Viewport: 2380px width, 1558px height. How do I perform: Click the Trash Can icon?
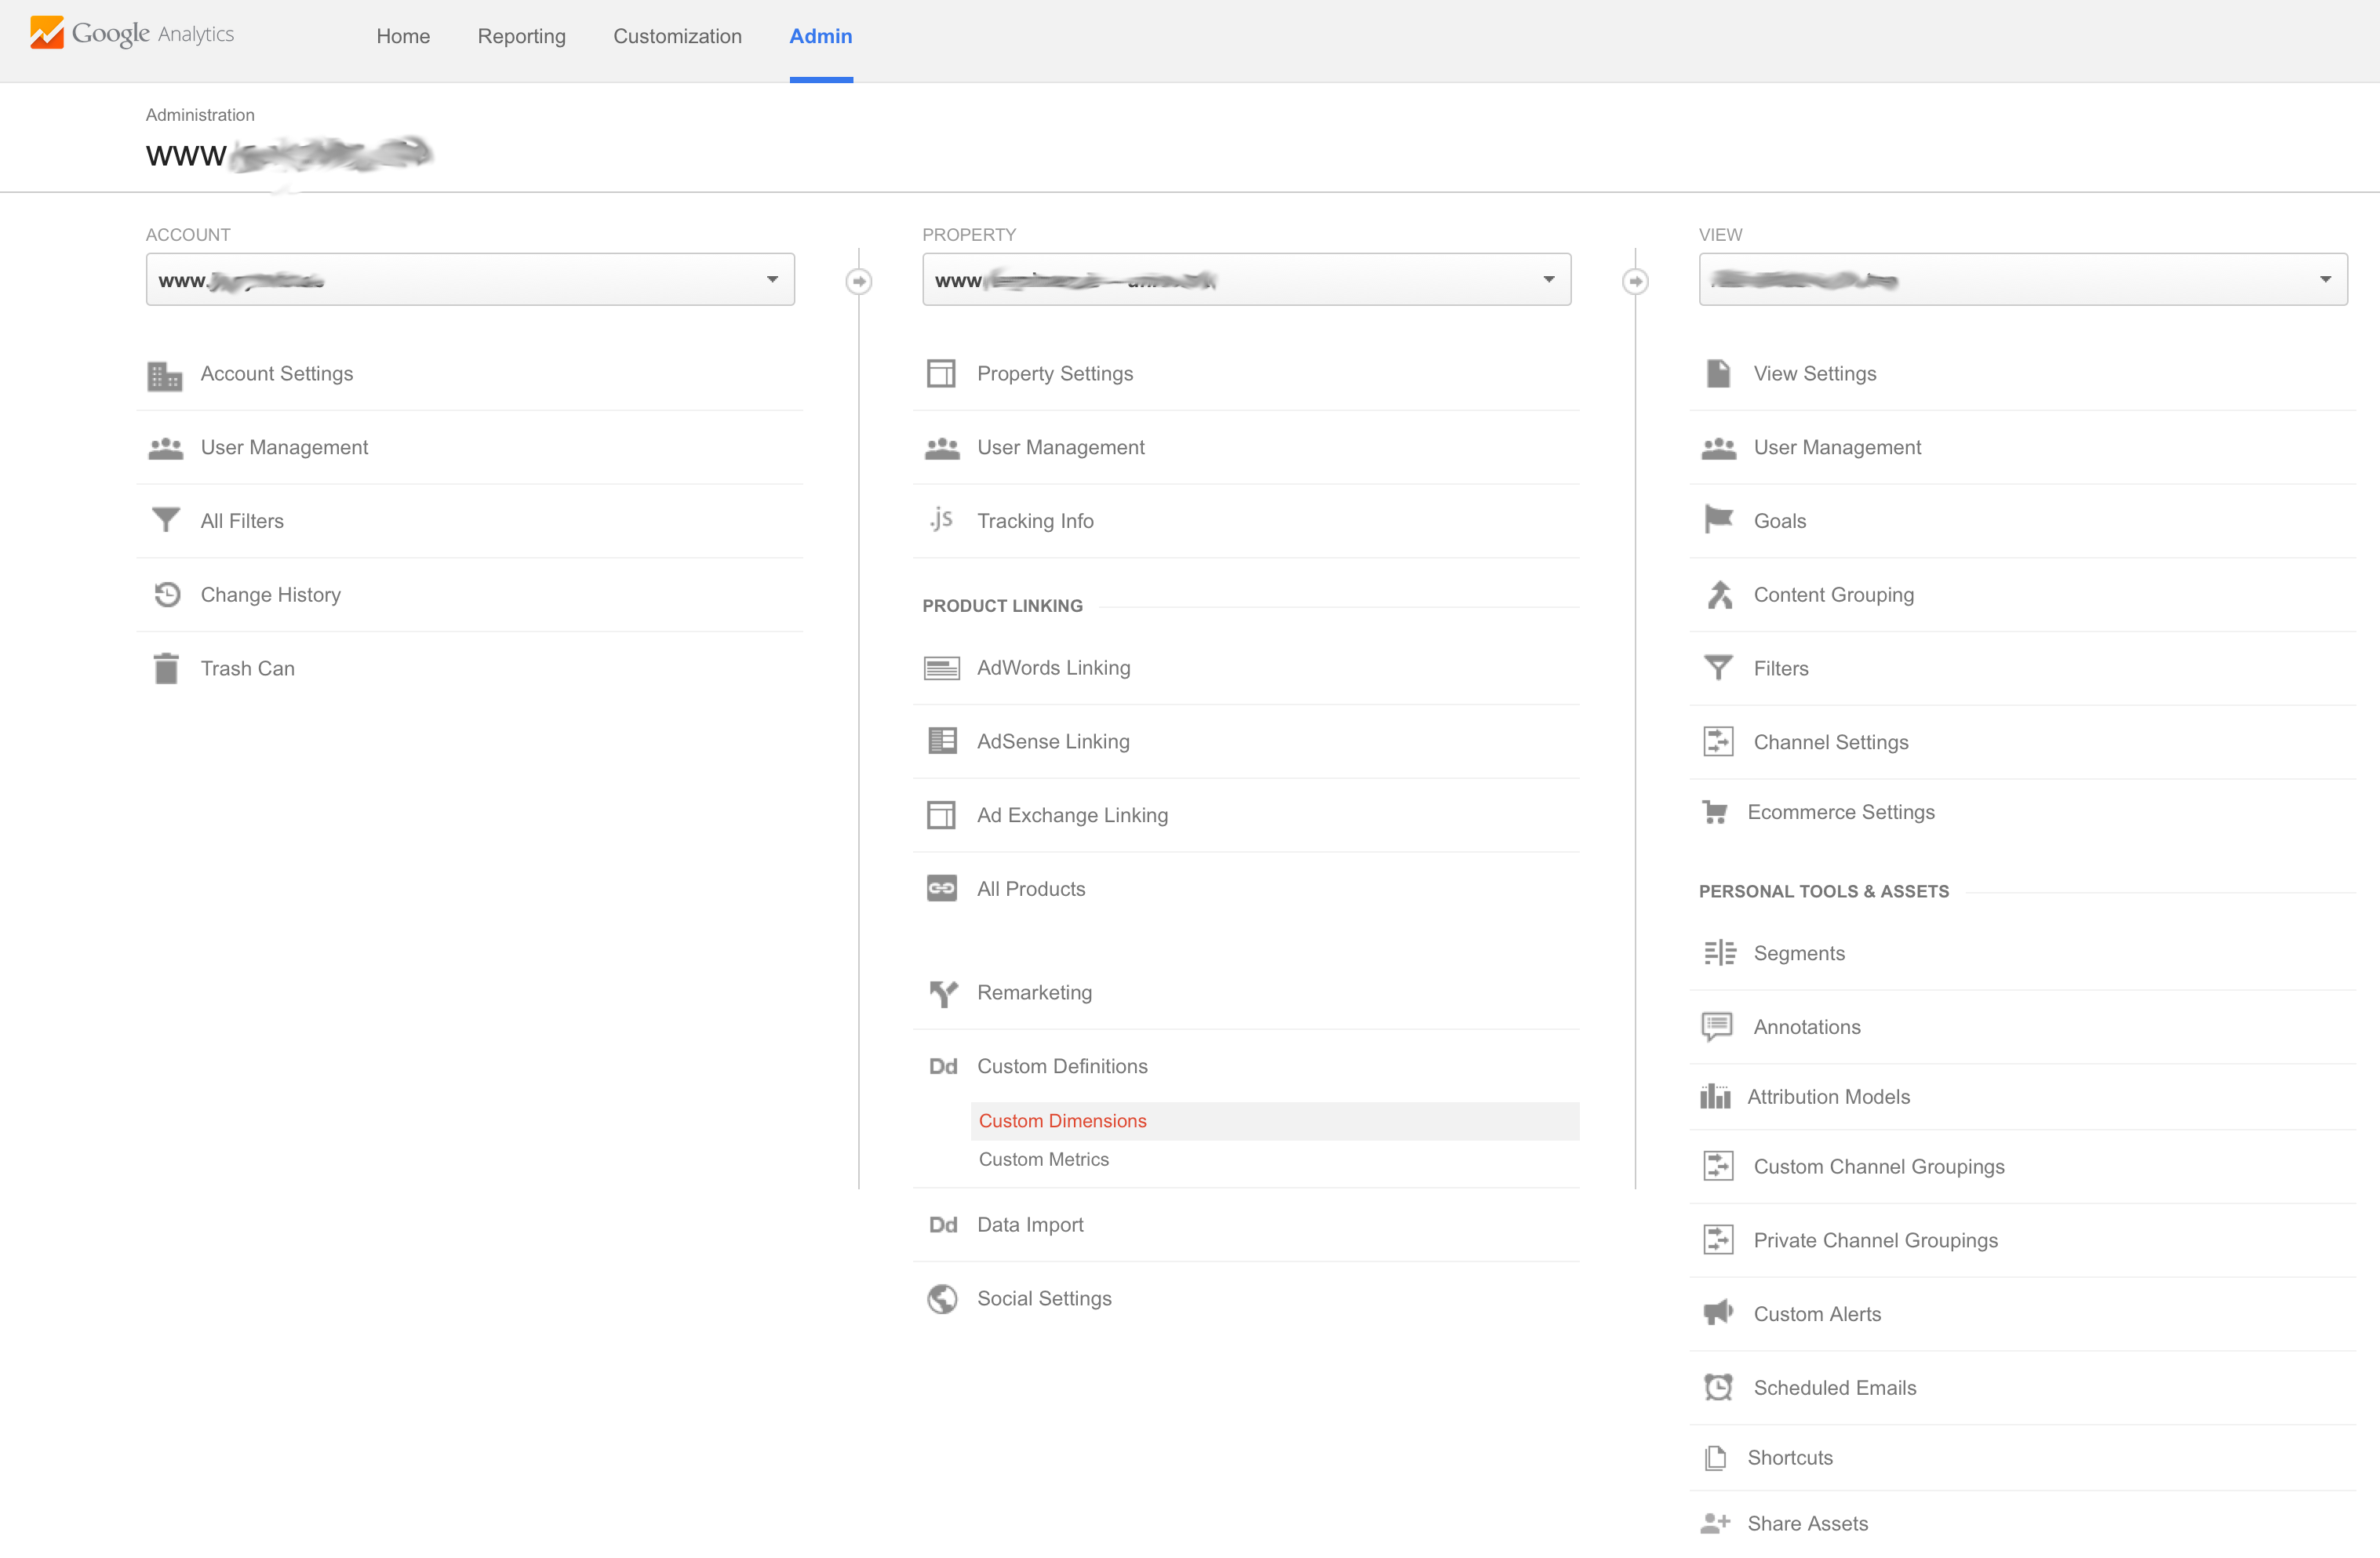point(166,668)
